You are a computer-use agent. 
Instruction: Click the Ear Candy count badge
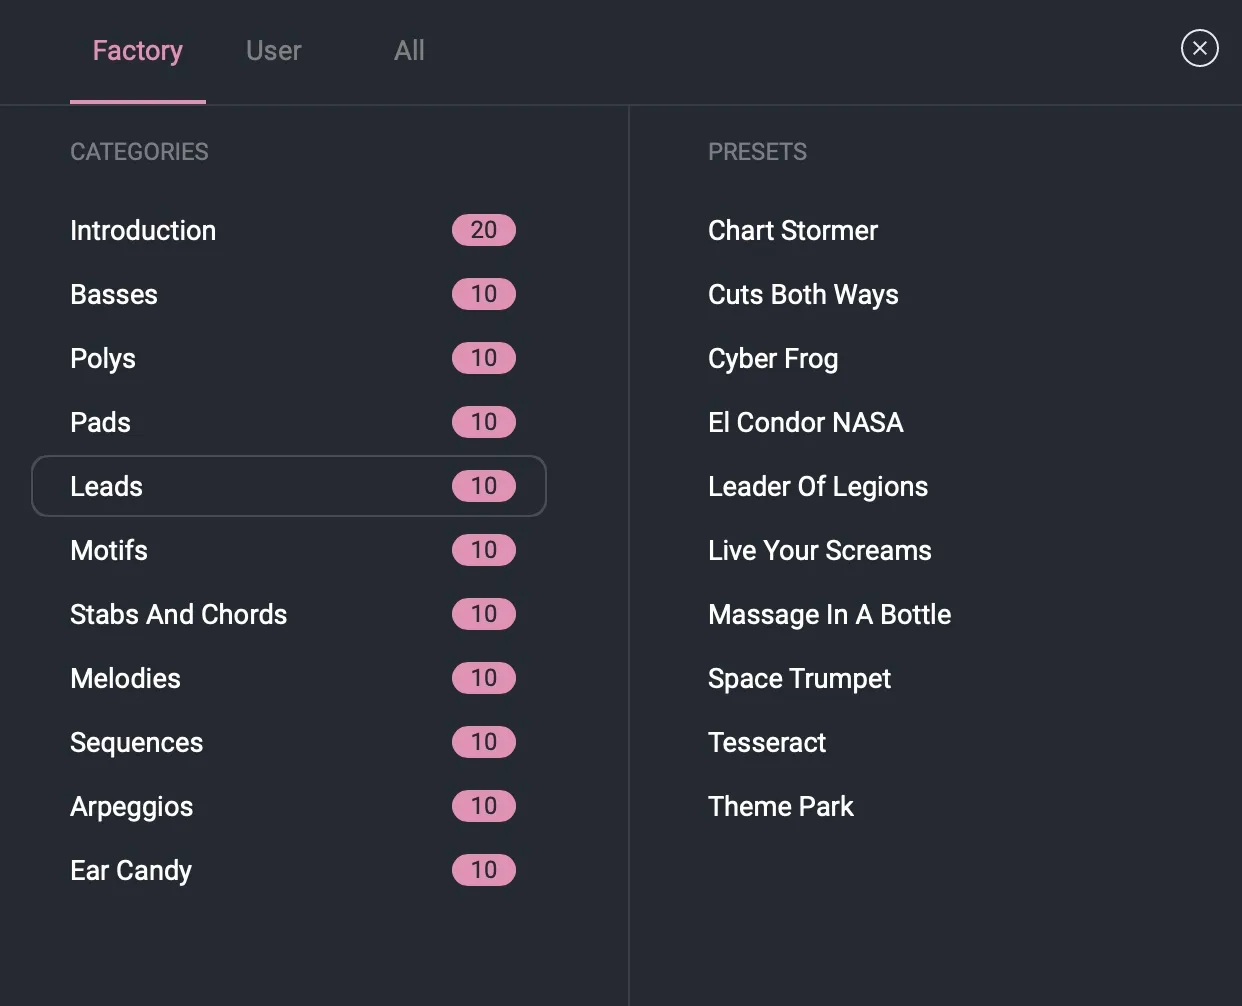[484, 870]
